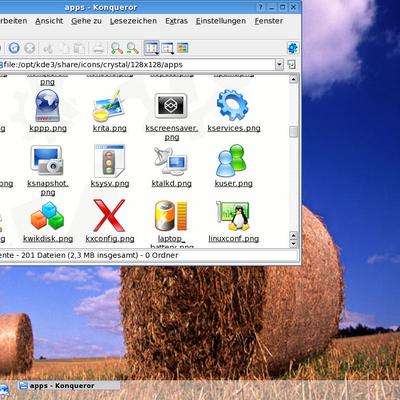This screenshot has height=400, width=400.
Task: Open the Fenster menu
Action: (269, 21)
